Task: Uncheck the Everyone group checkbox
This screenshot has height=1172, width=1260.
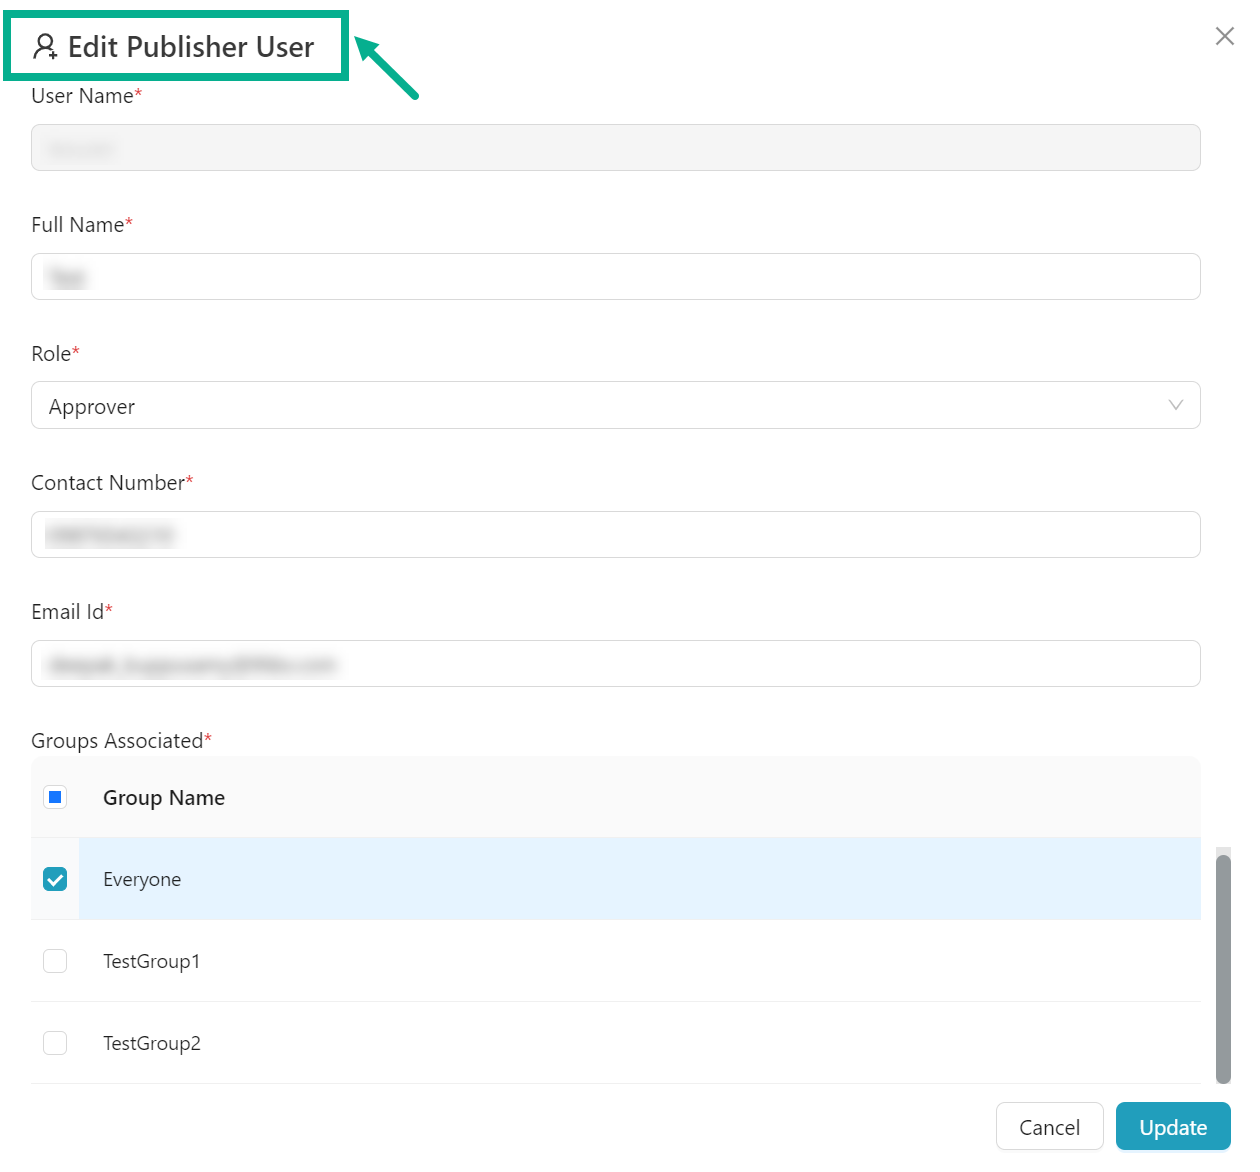Action: (55, 880)
